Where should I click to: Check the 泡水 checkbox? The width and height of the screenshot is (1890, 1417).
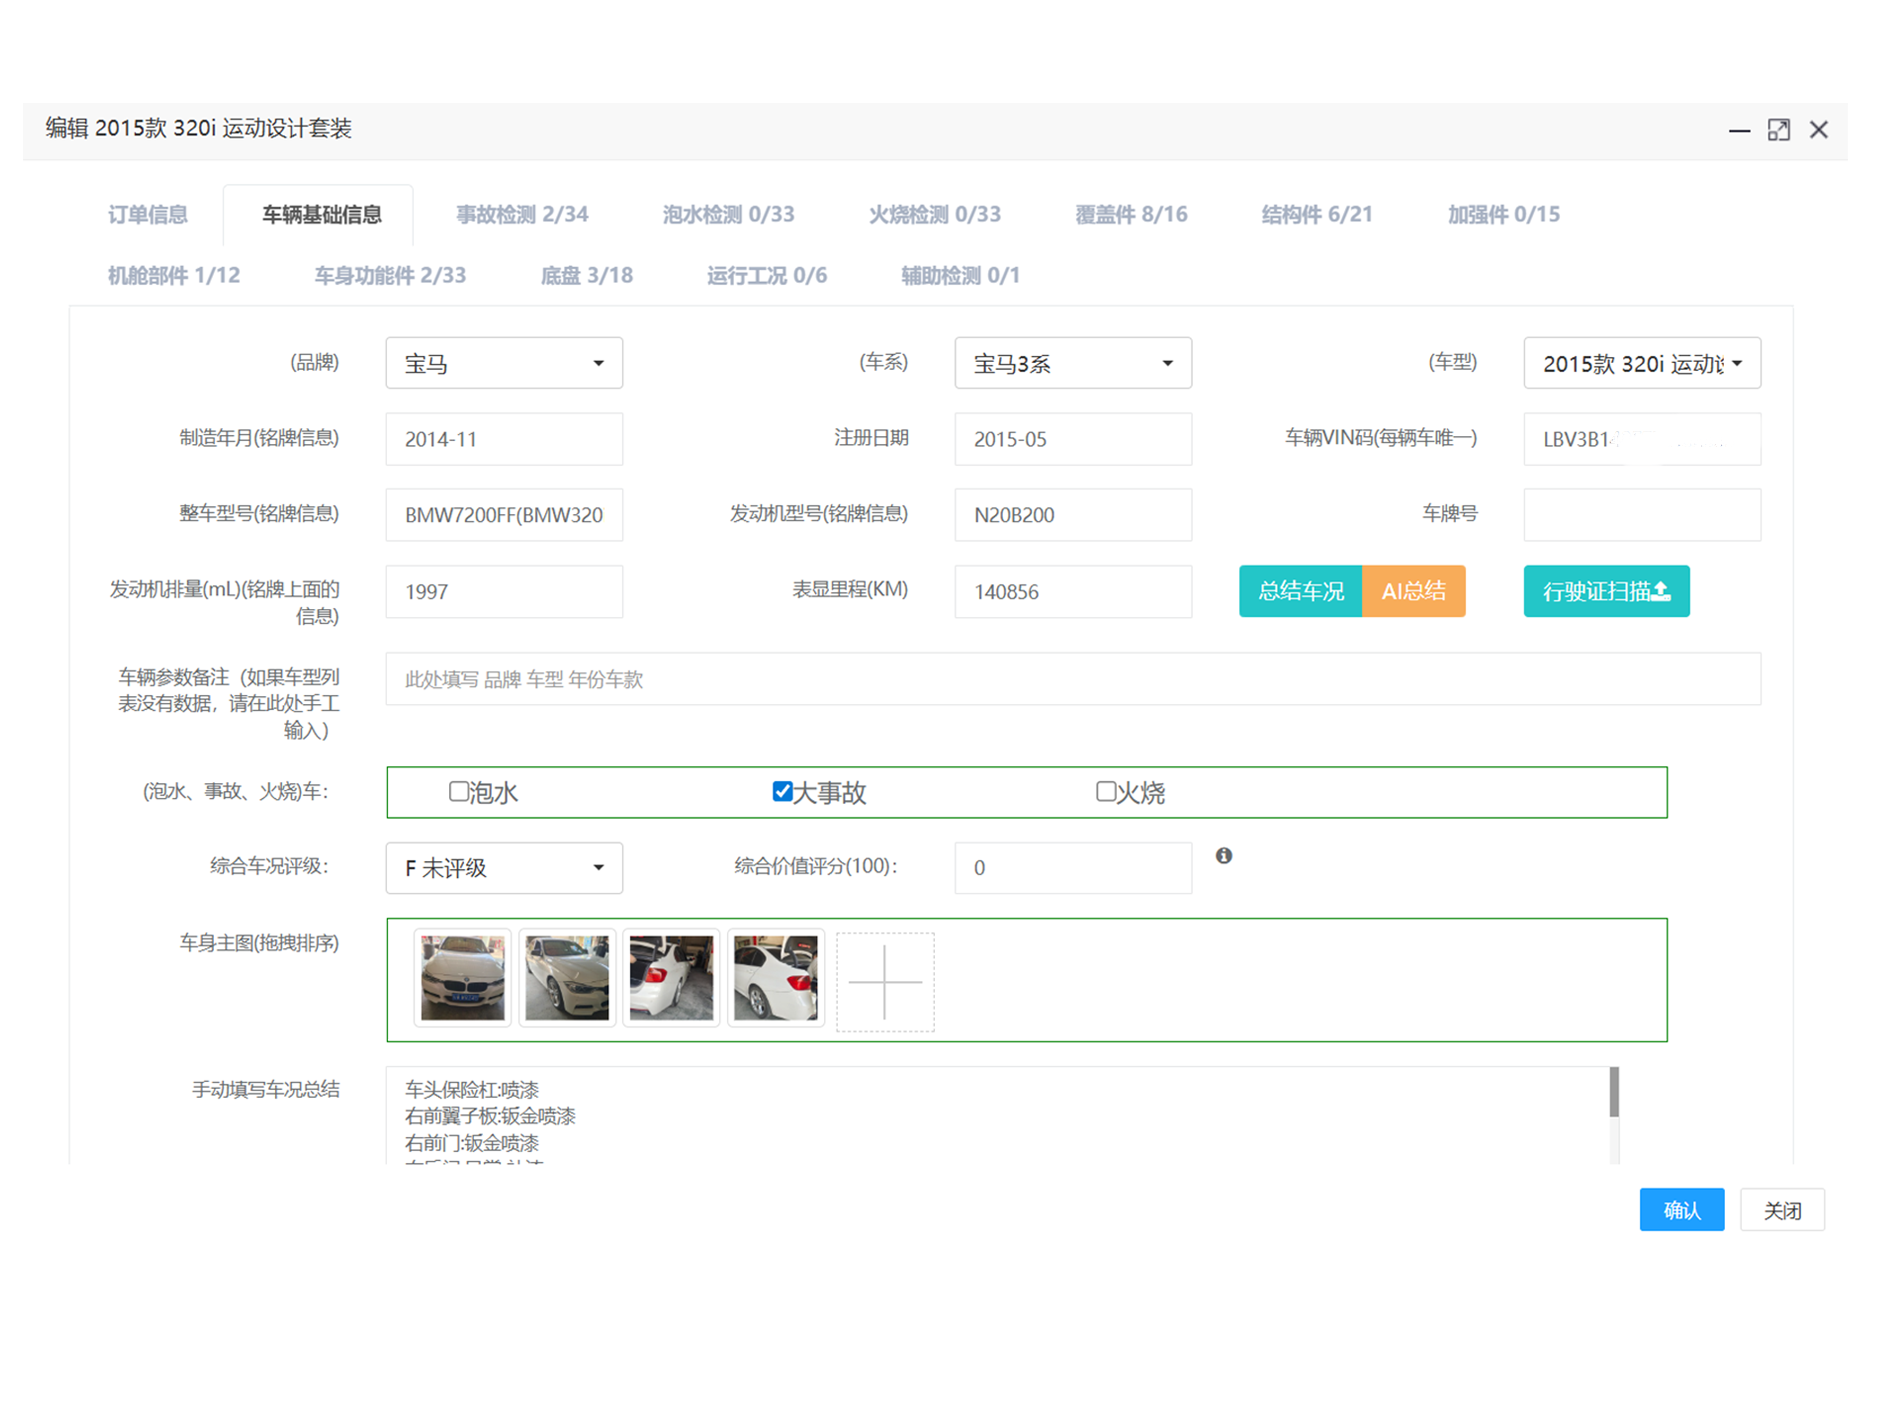458,792
